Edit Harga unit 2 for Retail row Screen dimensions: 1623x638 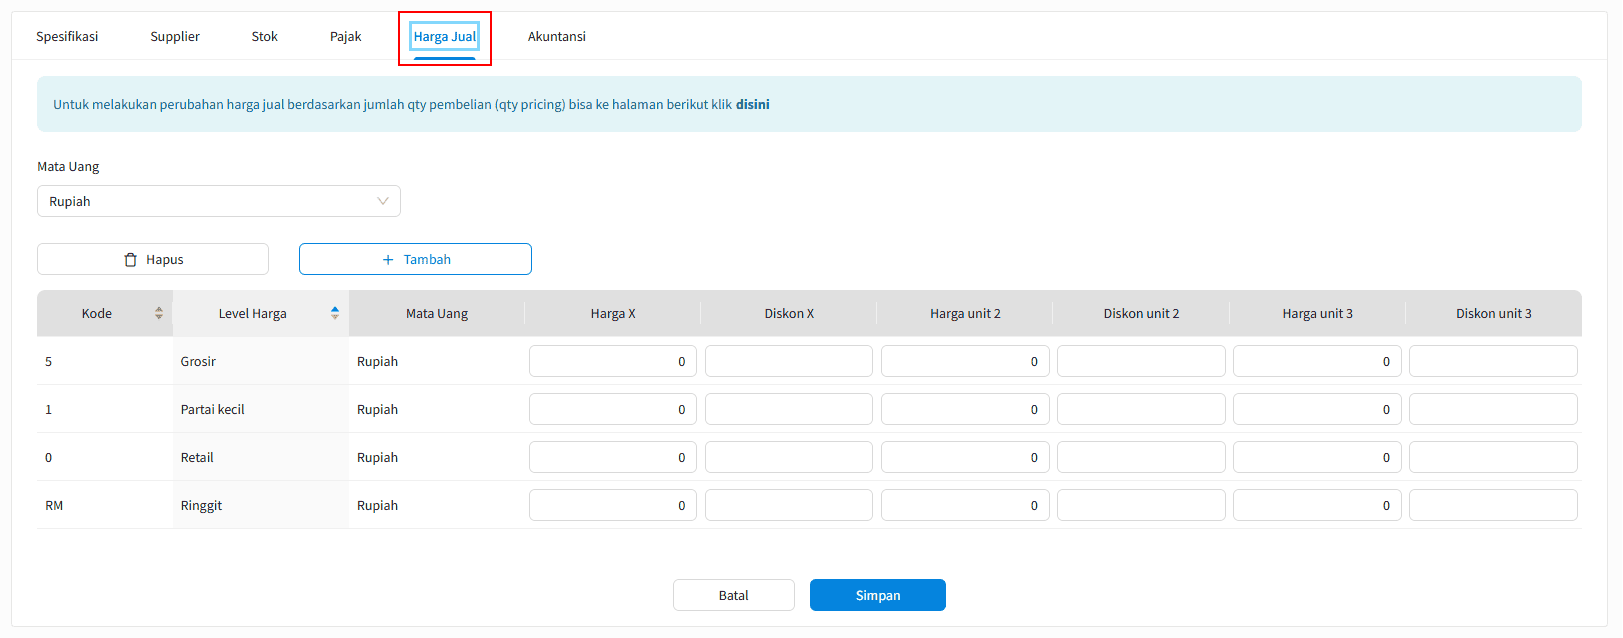pyautogui.click(x=964, y=457)
